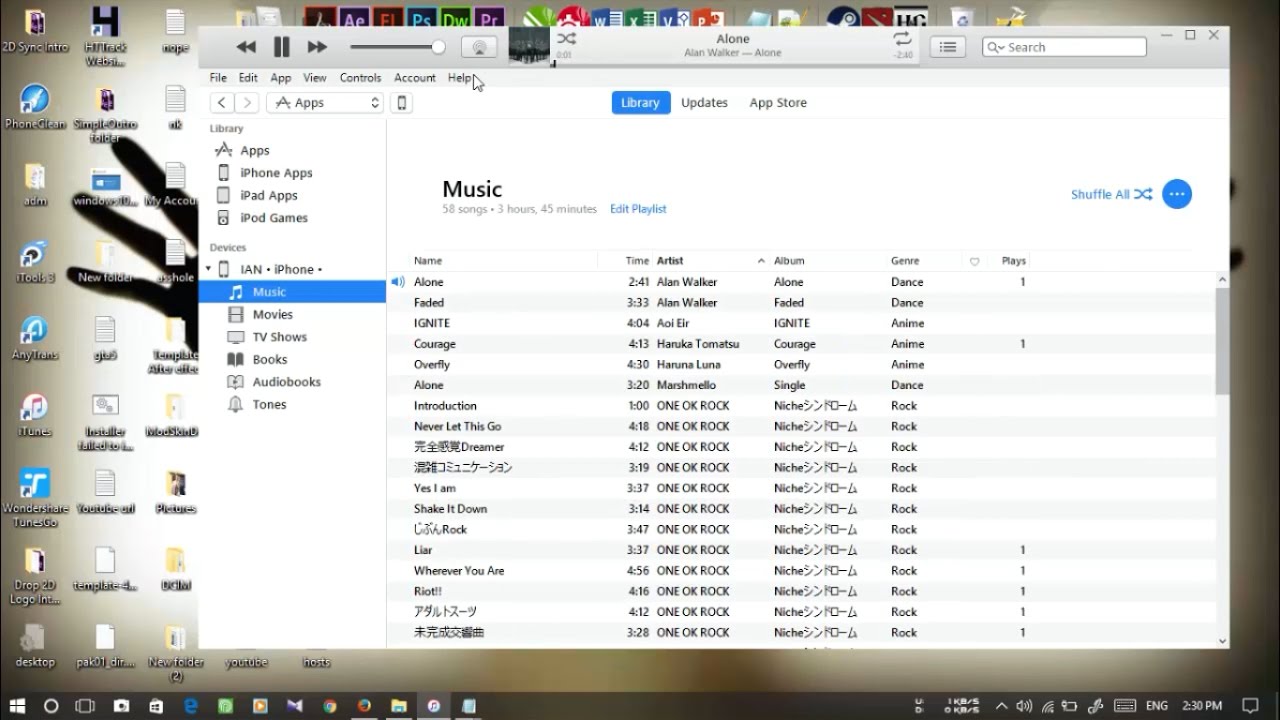Sort songs by the Time column
This screenshot has width=1280, height=720.
point(637,261)
